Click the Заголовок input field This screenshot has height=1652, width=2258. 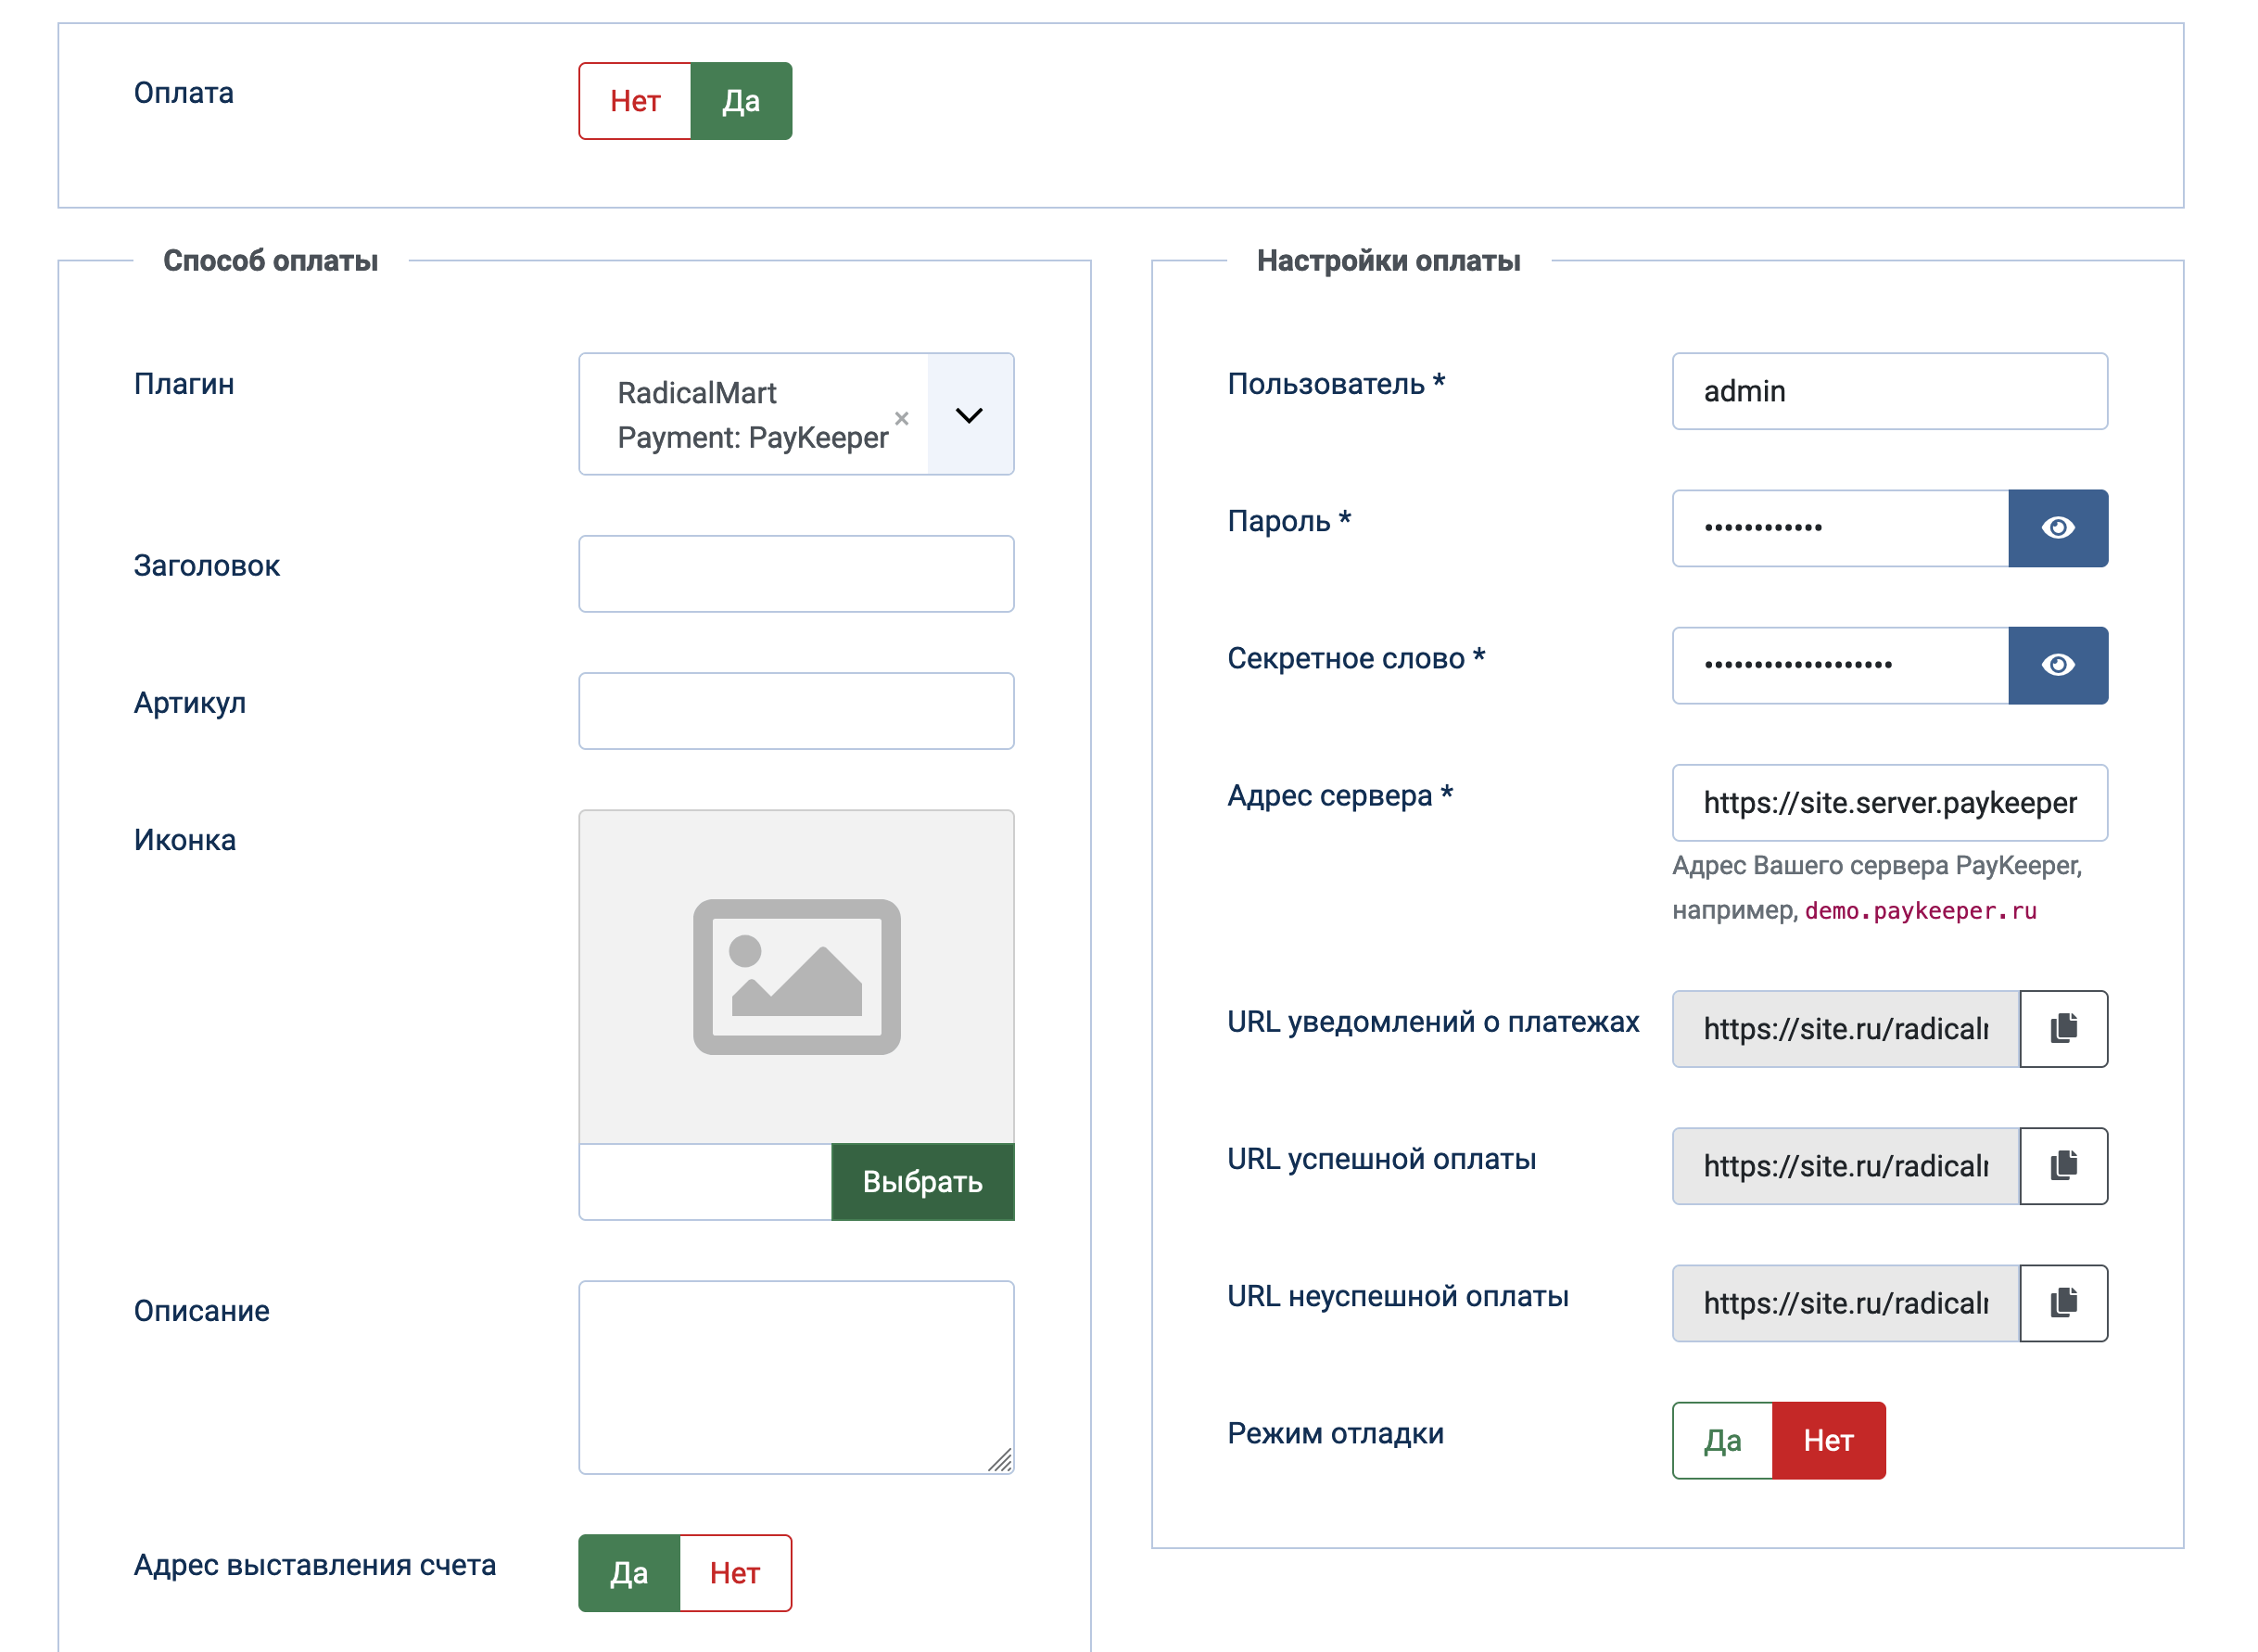click(795, 573)
